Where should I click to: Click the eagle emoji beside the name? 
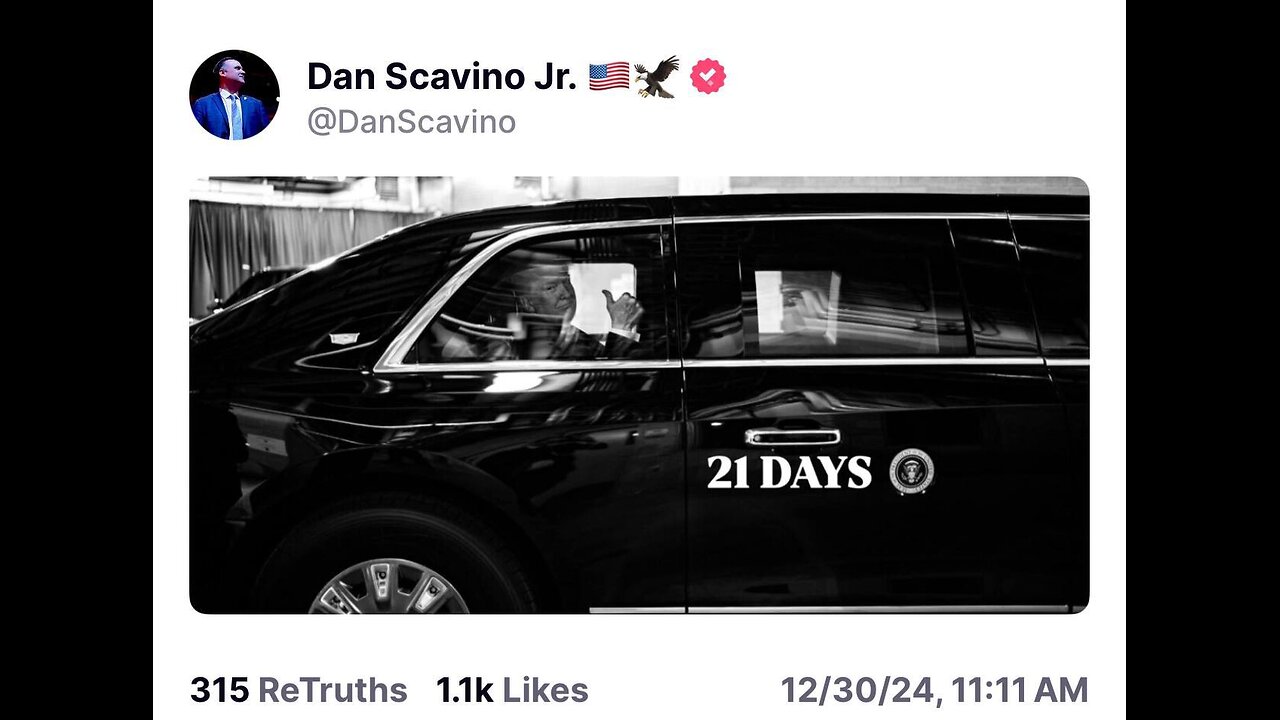pos(657,77)
